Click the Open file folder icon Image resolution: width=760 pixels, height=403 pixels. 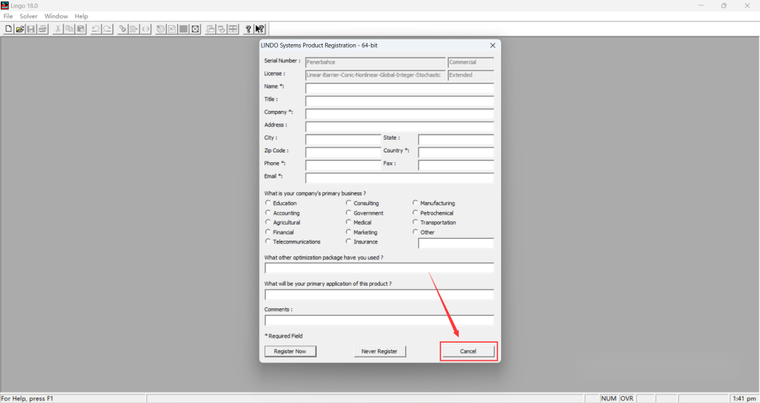click(20, 29)
